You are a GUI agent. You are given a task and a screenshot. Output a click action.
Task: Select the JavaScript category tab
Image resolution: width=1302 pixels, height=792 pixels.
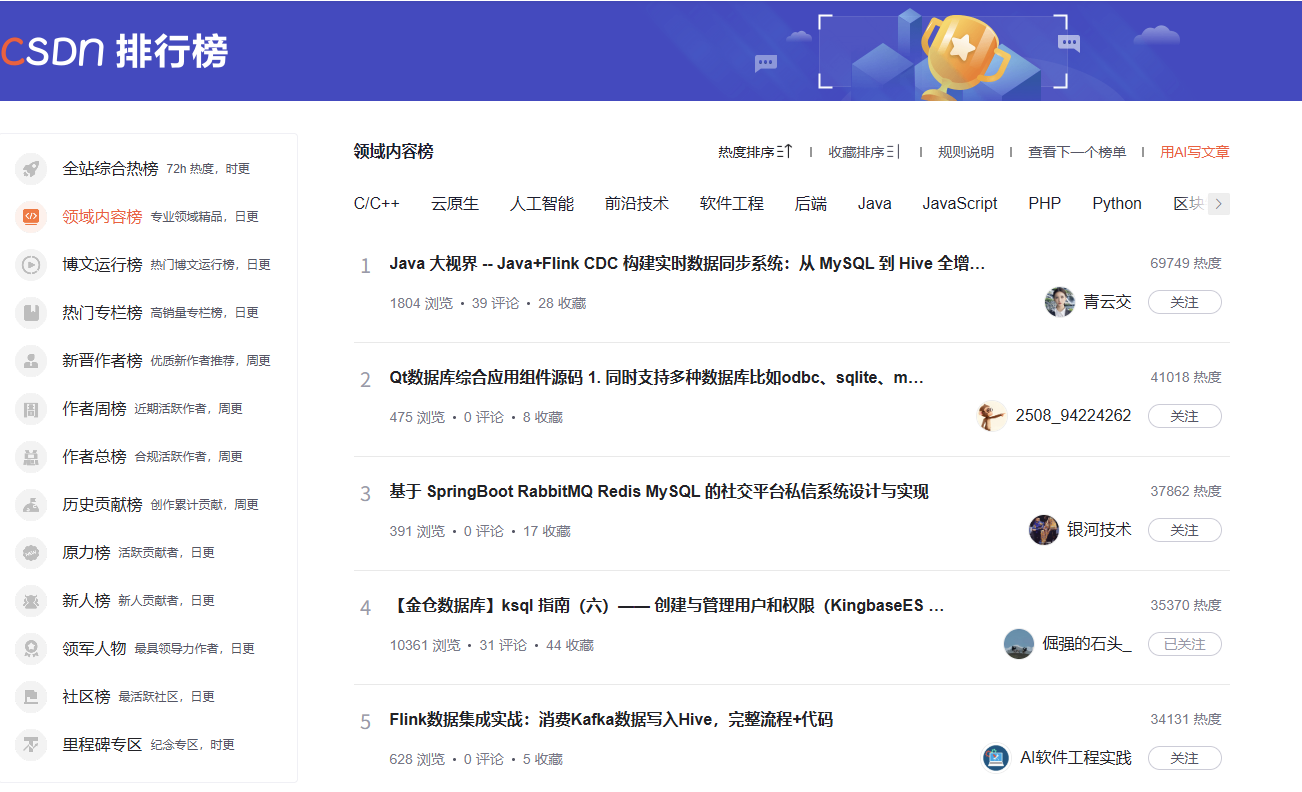[x=960, y=203]
